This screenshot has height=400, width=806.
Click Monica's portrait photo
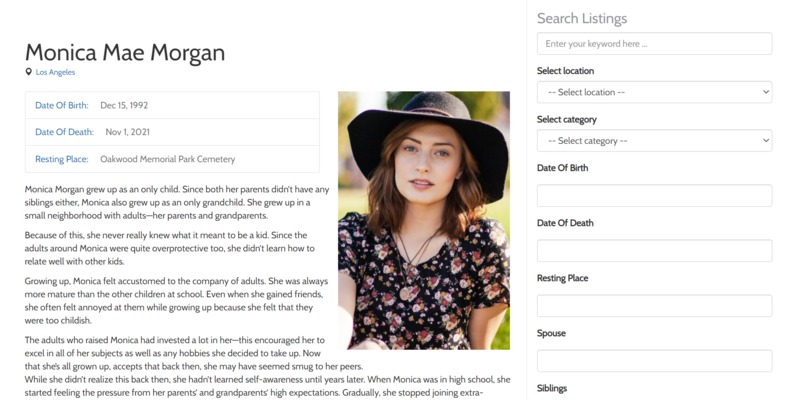[424, 221]
